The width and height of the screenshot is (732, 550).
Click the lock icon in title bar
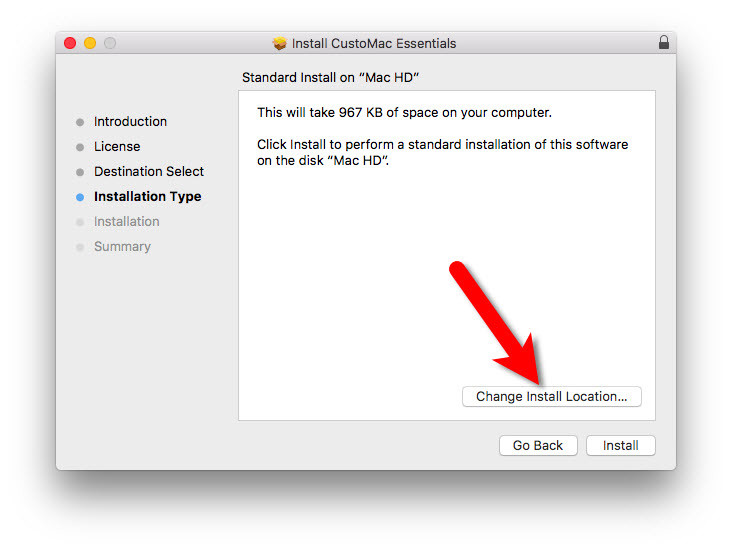click(x=663, y=42)
